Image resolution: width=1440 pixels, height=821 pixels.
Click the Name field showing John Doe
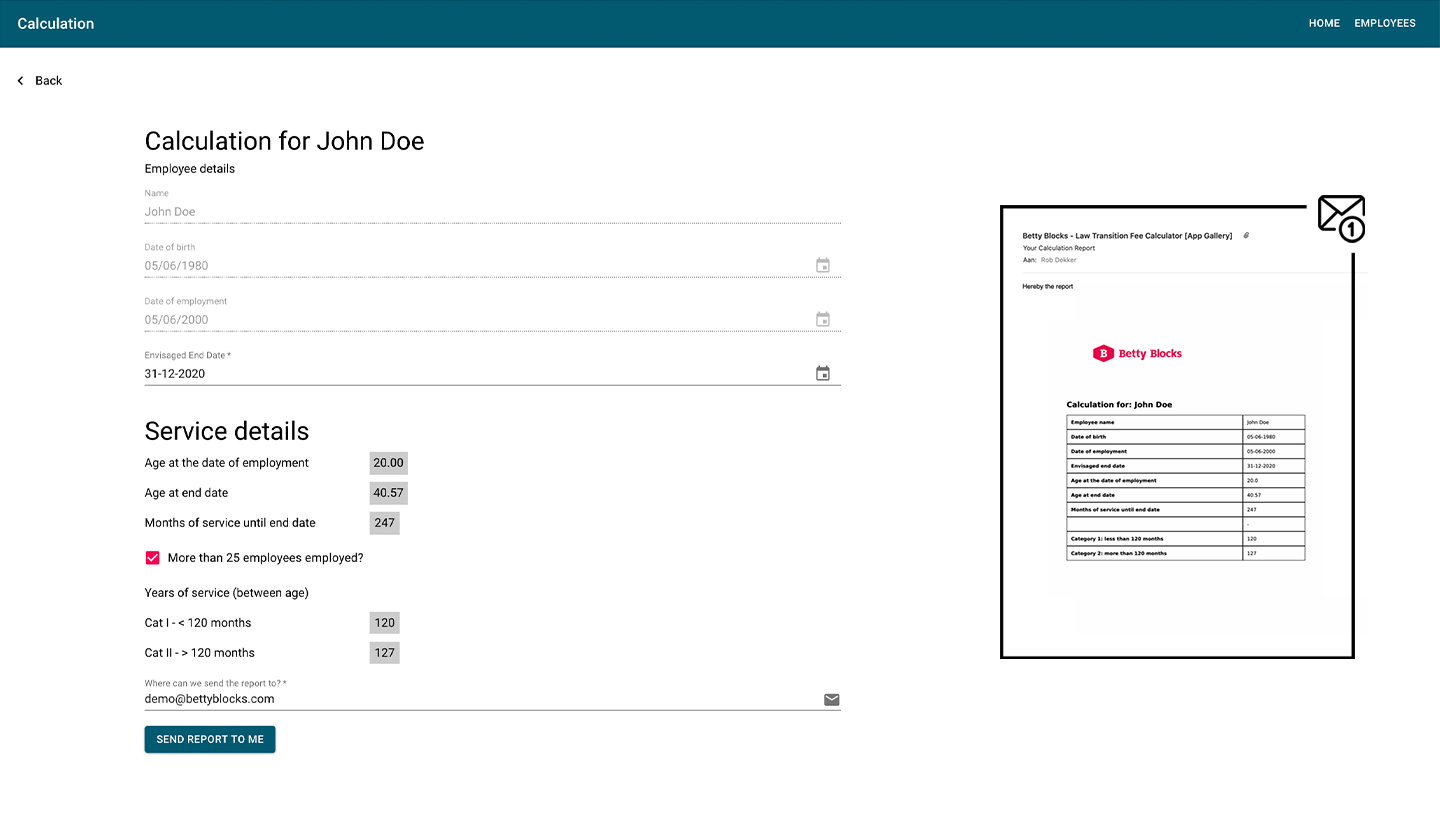(470, 212)
